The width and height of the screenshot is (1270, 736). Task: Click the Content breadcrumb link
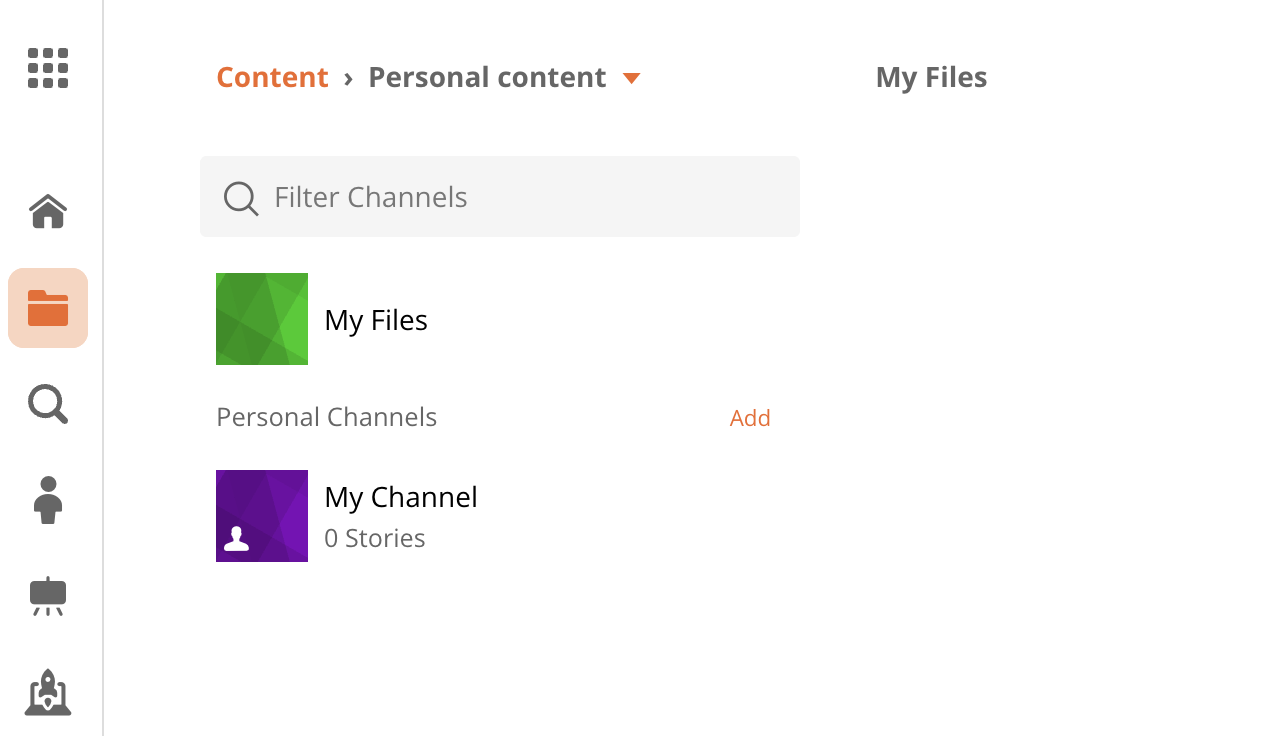[272, 77]
